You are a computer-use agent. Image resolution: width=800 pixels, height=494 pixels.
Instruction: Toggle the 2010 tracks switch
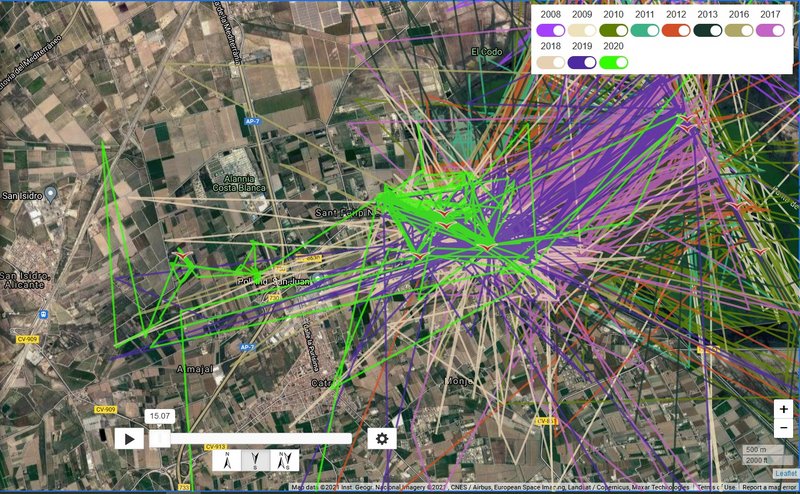(613, 31)
